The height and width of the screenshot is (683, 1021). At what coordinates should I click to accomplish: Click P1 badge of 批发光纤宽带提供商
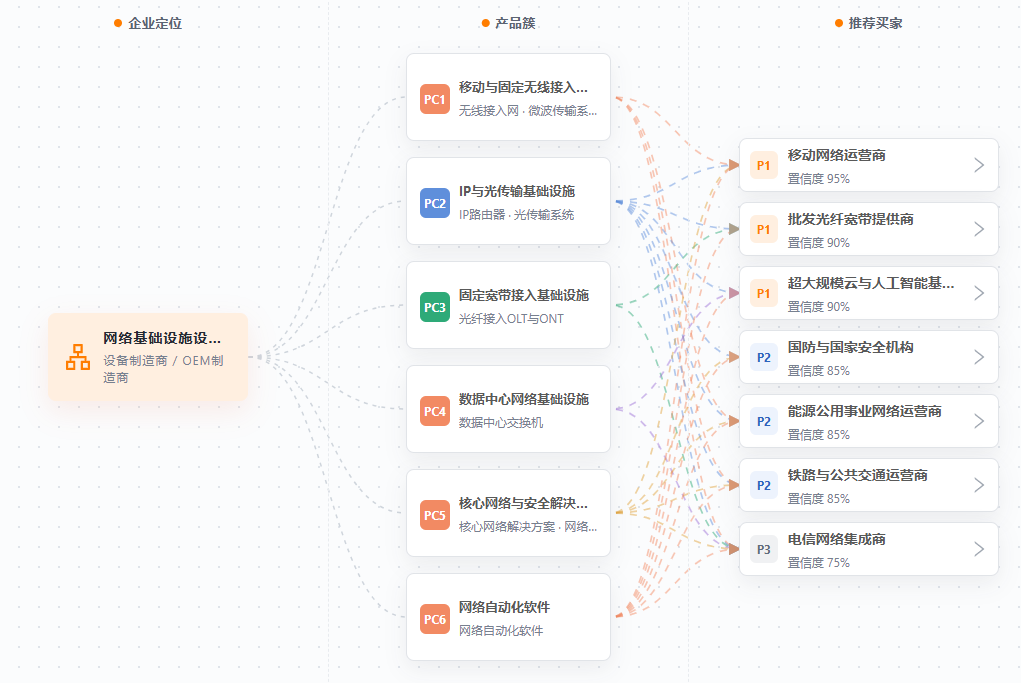click(763, 229)
